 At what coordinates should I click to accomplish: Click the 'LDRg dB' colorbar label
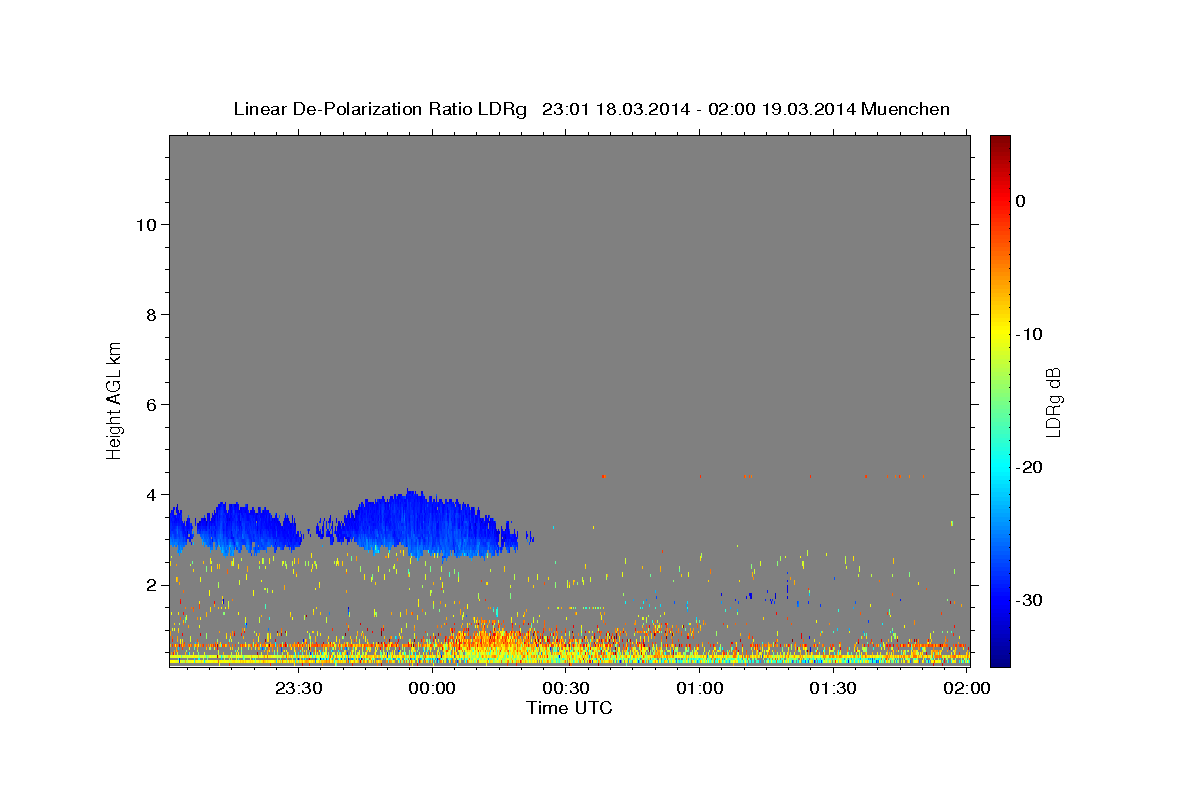coord(1053,401)
